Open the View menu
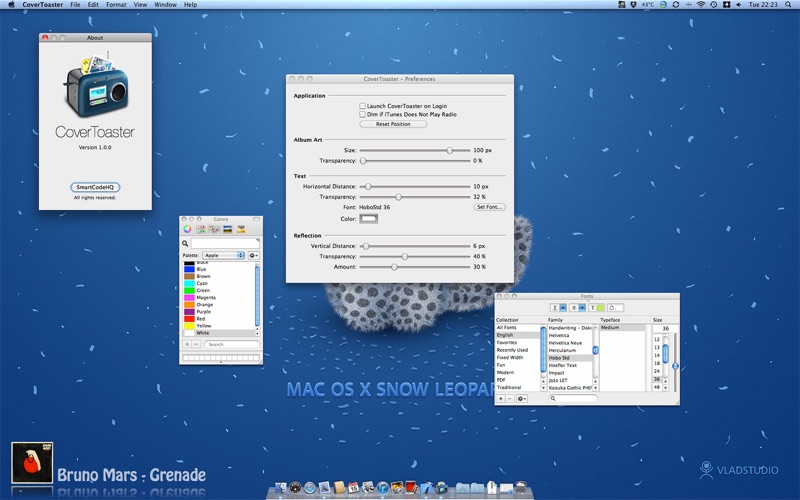 [140, 5]
